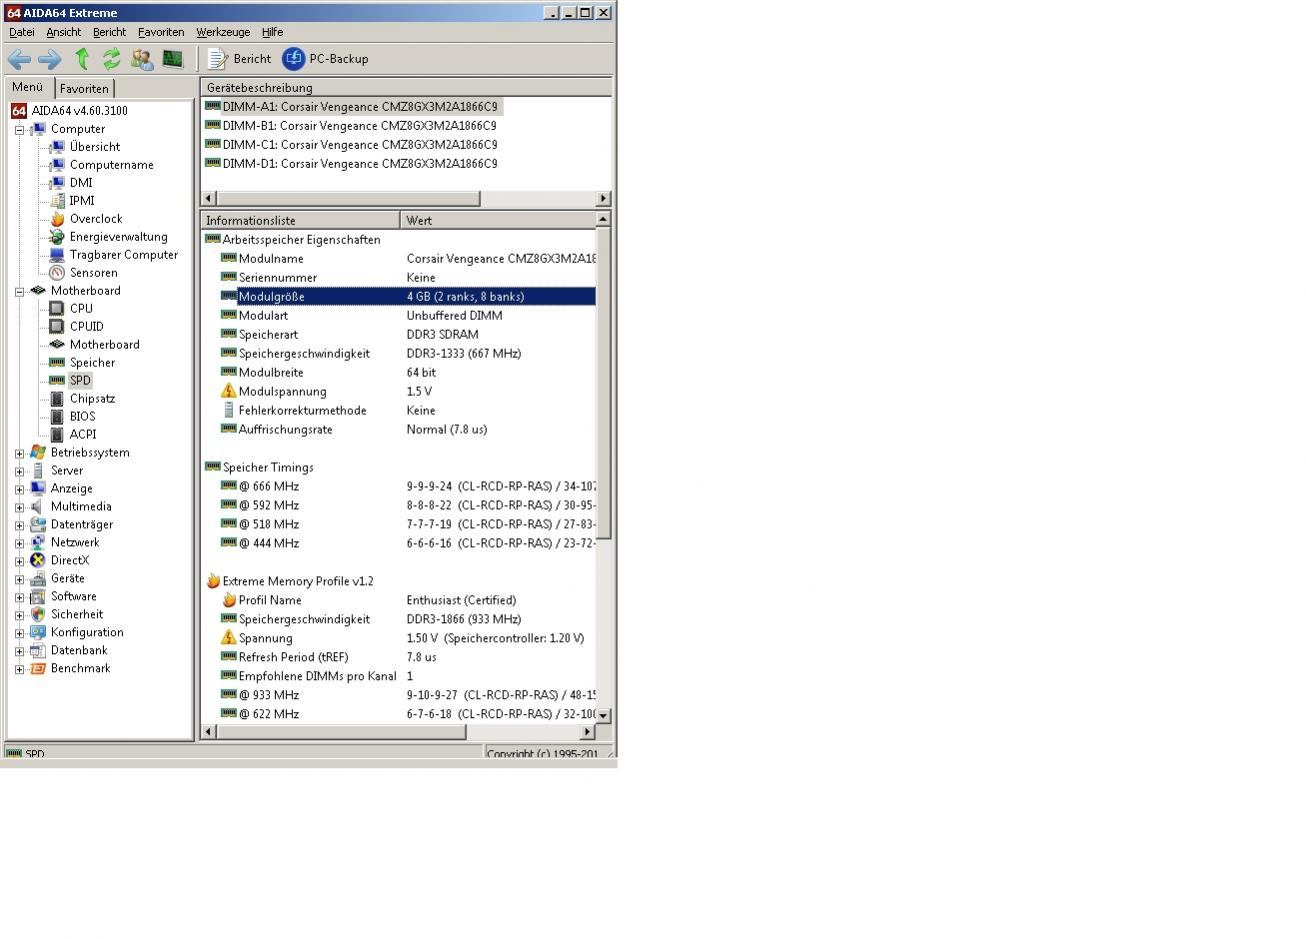Select the CPU chip icon item

pyautogui.click(x=57, y=309)
